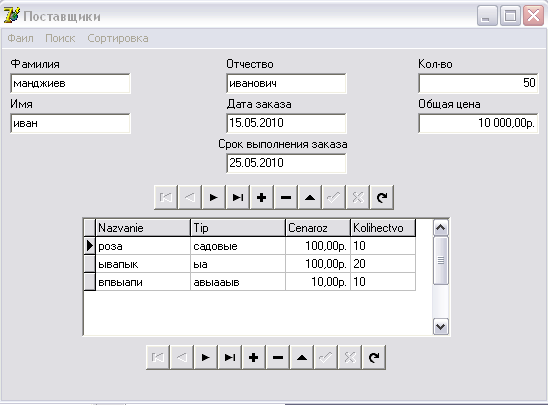Select the ыа cell
The image size is (548, 405).
tap(238, 264)
